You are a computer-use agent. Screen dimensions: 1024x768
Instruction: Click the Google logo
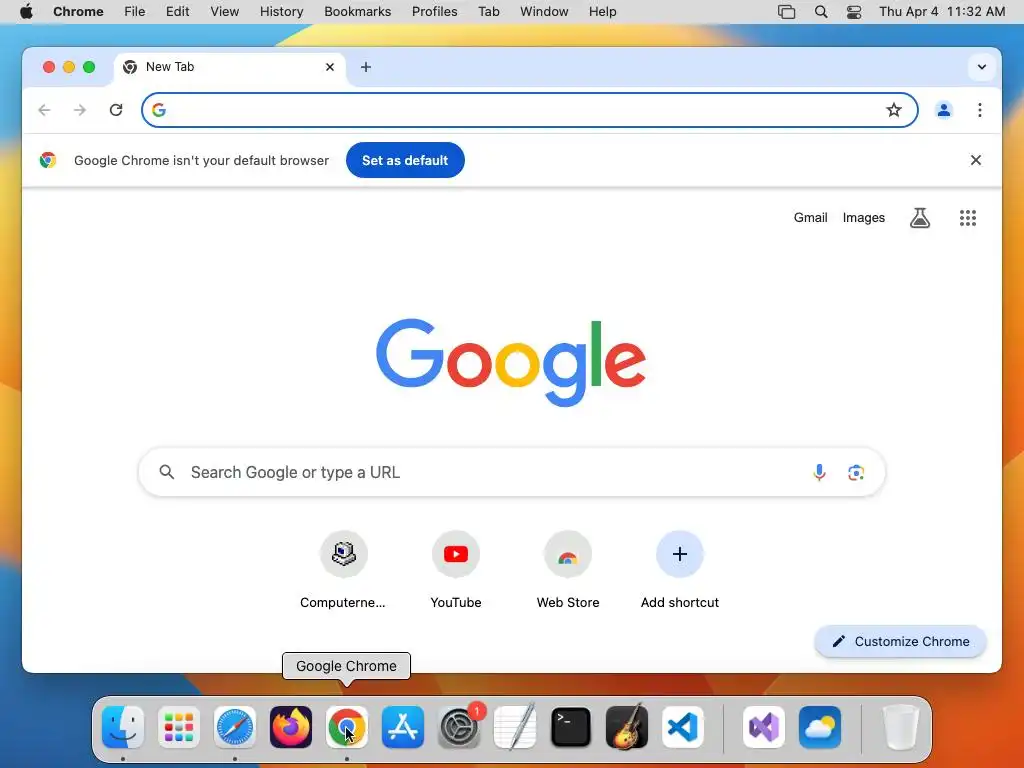tap(511, 362)
